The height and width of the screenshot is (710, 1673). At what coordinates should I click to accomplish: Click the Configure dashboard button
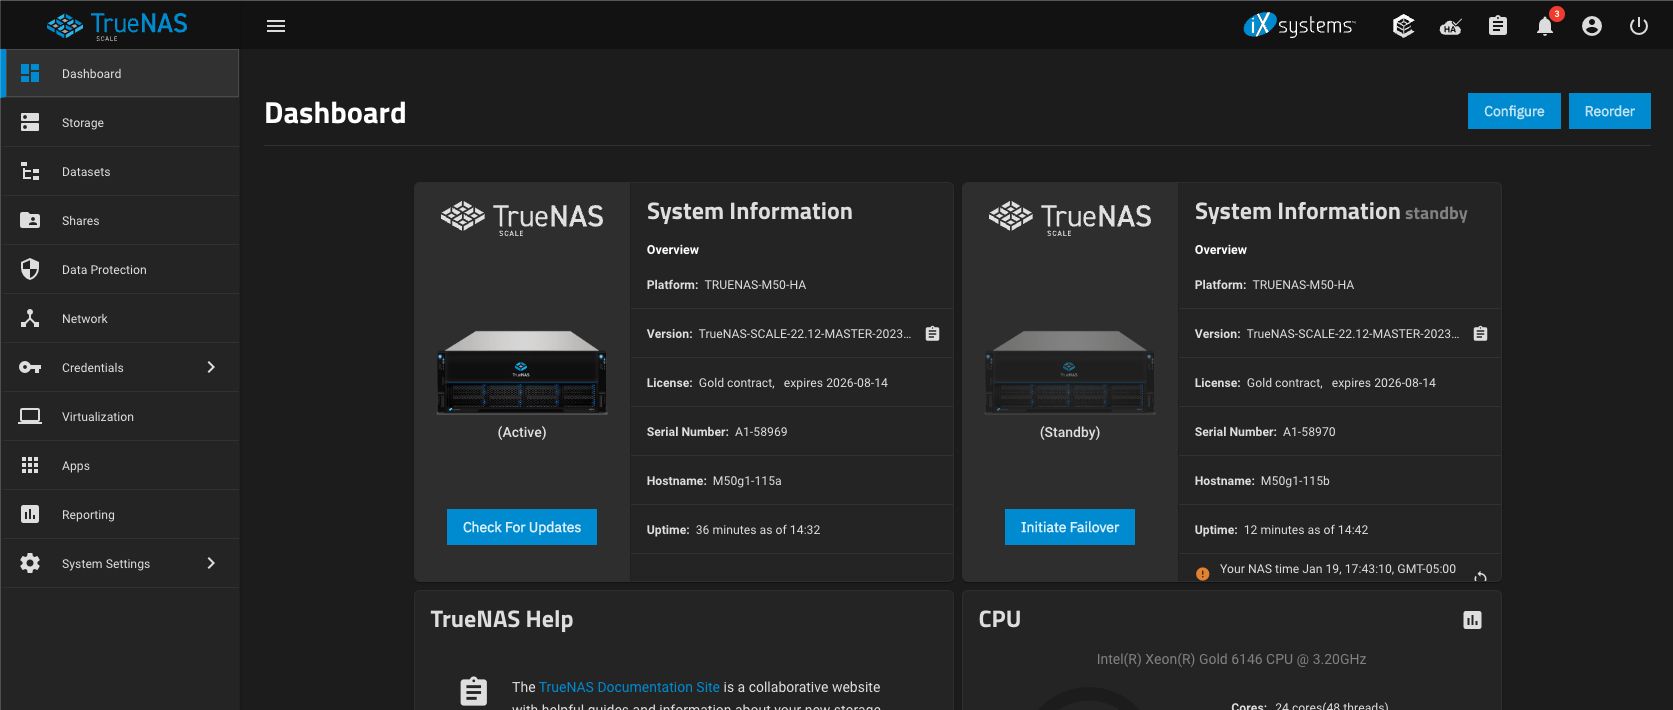tap(1513, 111)
